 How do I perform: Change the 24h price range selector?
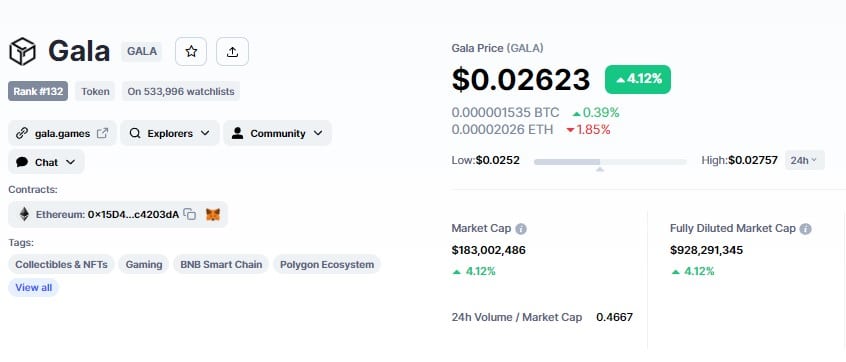(x=804, y=160)
